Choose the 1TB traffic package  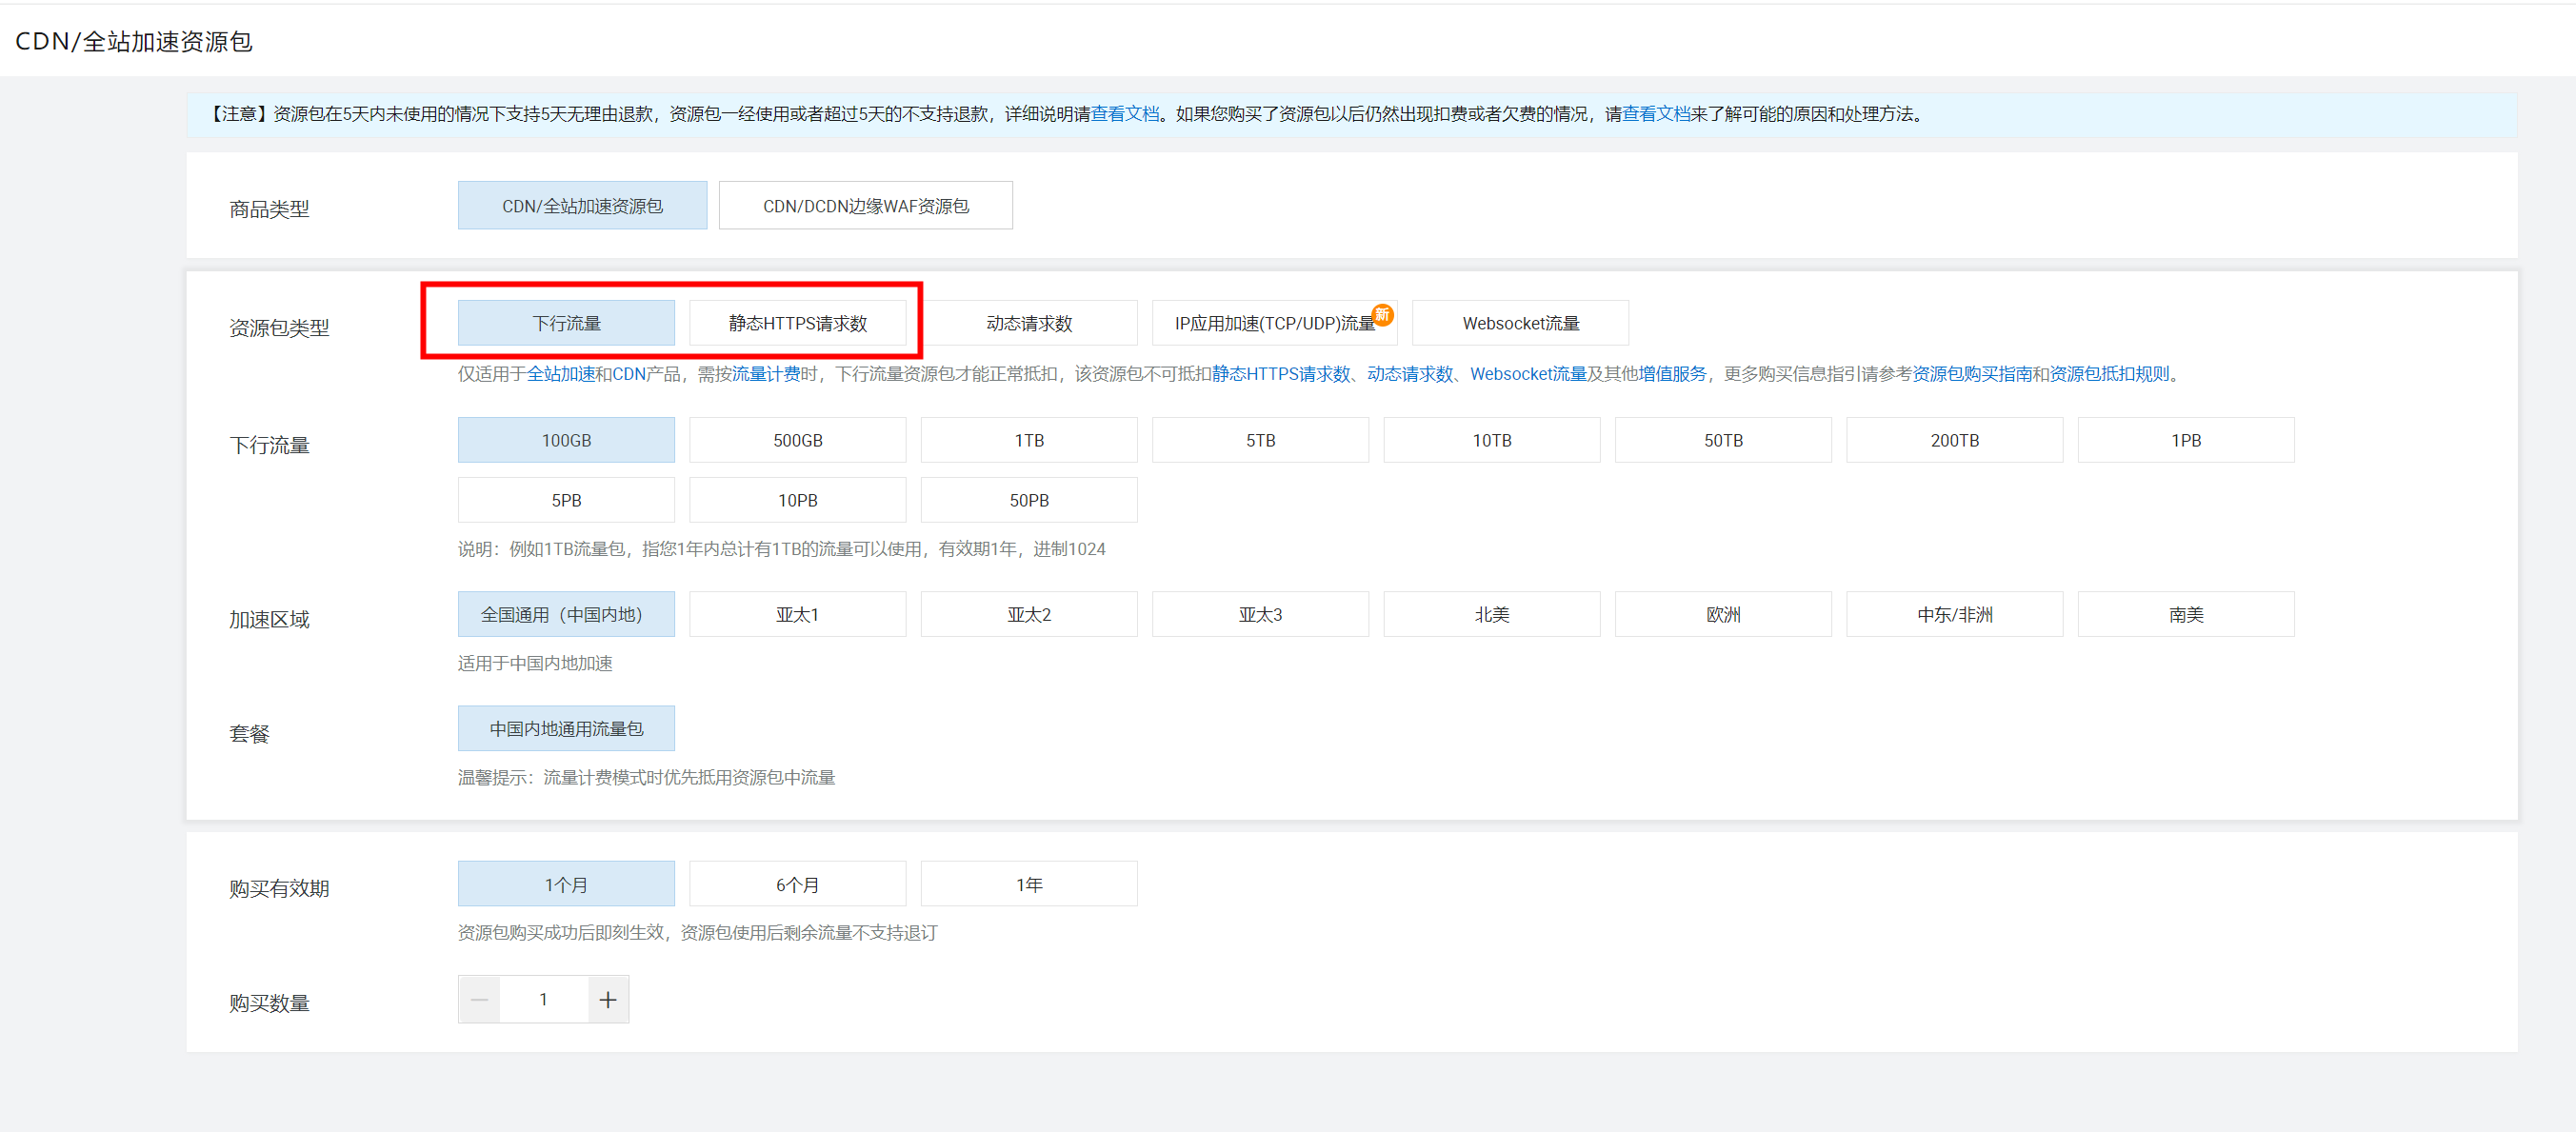tap(1028, 439)
